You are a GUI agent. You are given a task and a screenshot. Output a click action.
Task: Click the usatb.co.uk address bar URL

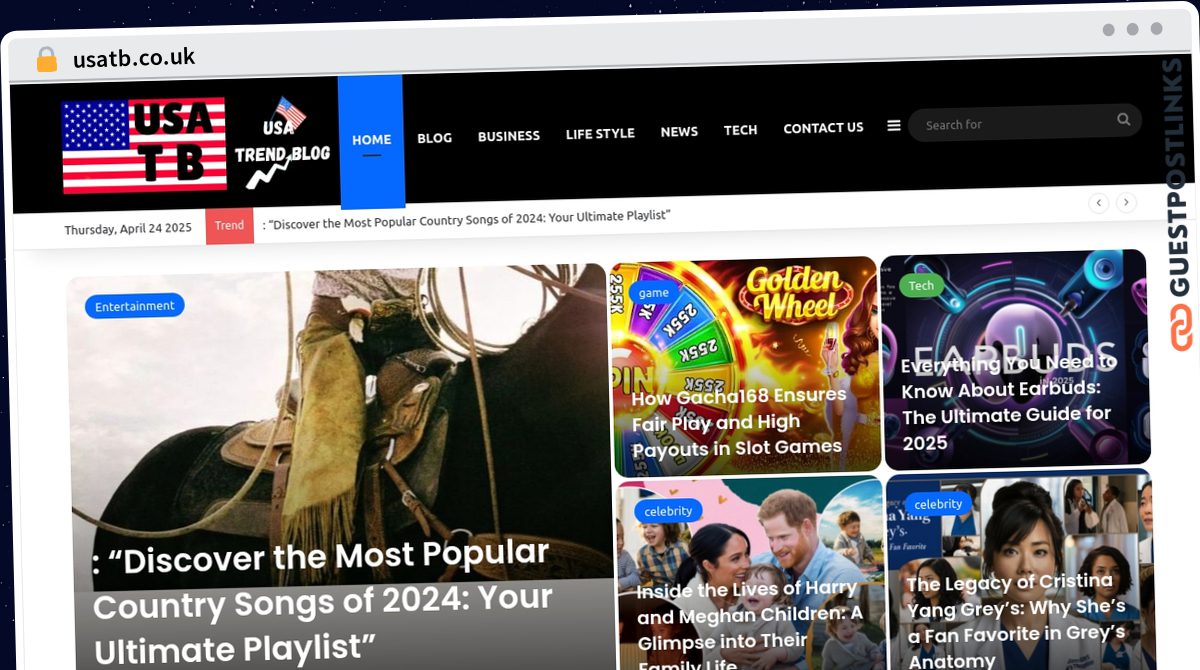tap(134, 58)
